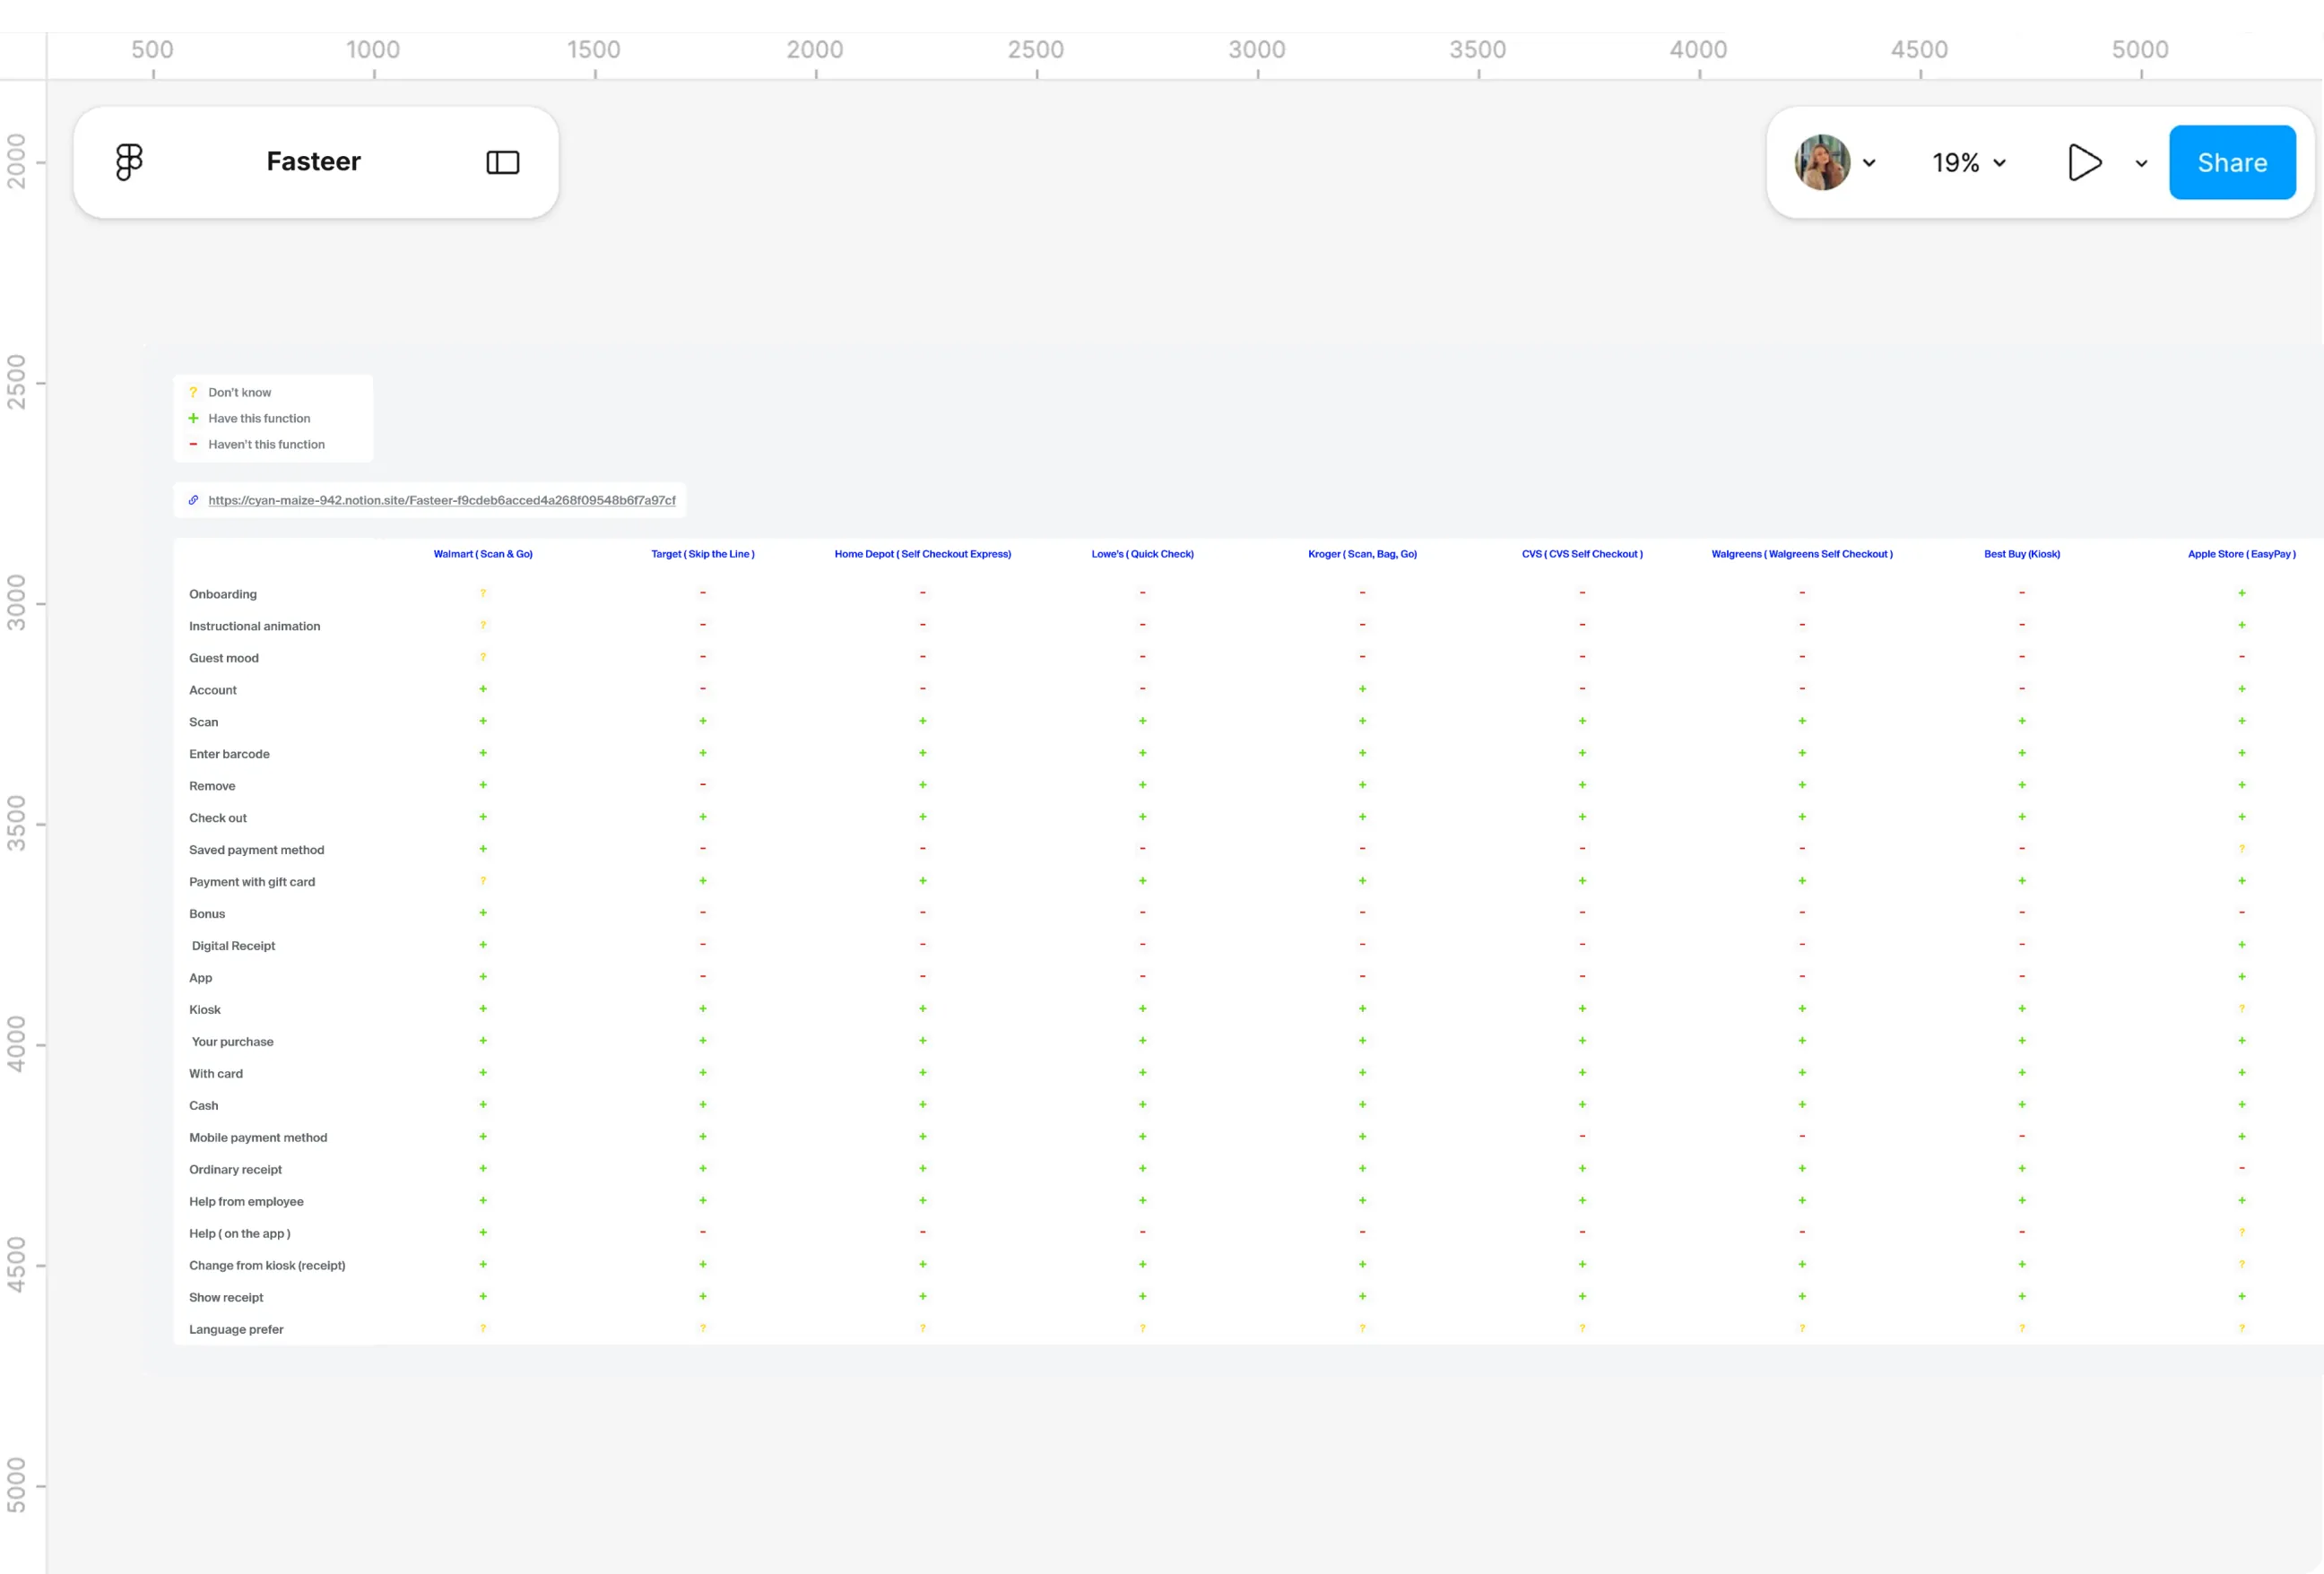Select the green plus legend icon
The height and width of the screenshot is (1574, 2324).
click(193, 418)
